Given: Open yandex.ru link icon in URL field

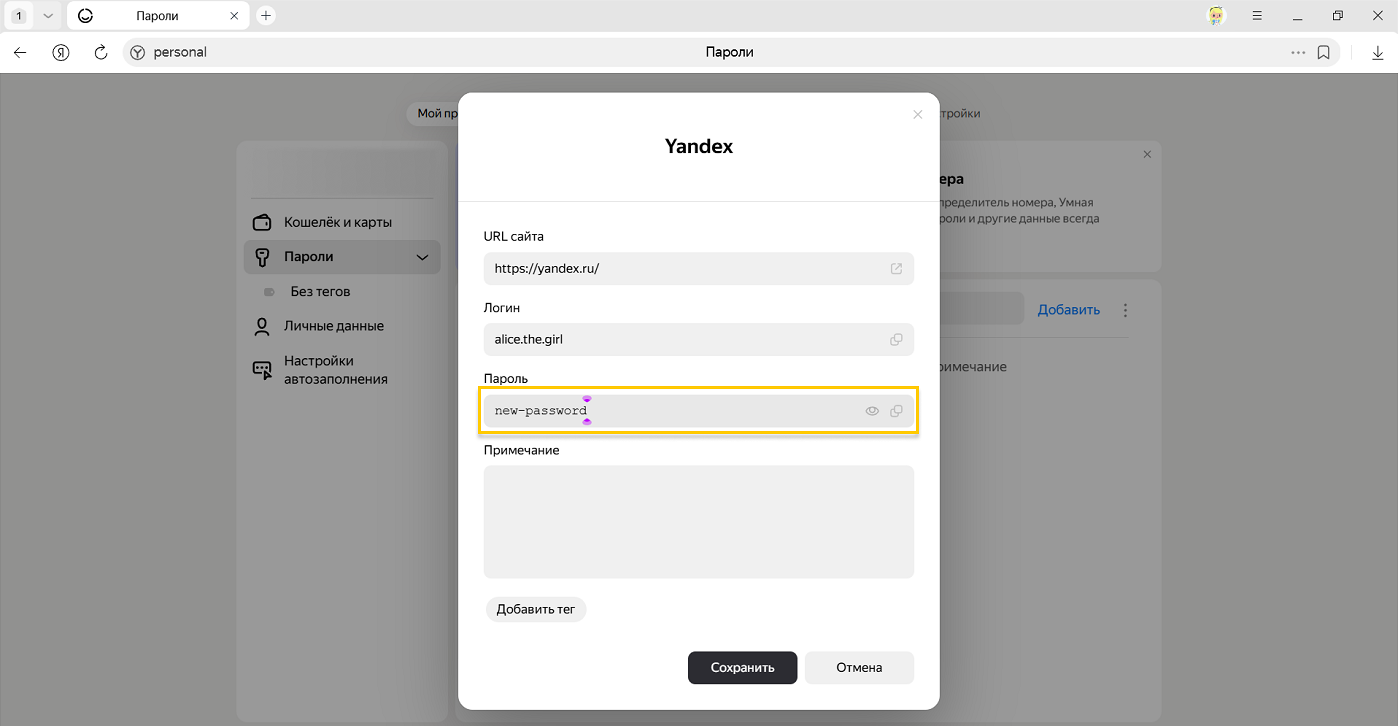Looking at the screenshot, I should click(896, 269).
